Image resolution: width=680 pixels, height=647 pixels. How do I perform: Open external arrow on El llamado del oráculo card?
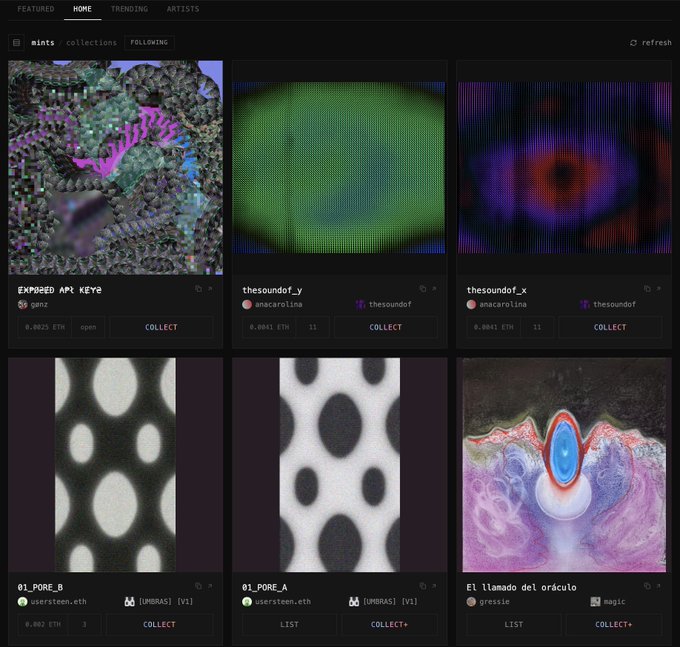[659, 586]
